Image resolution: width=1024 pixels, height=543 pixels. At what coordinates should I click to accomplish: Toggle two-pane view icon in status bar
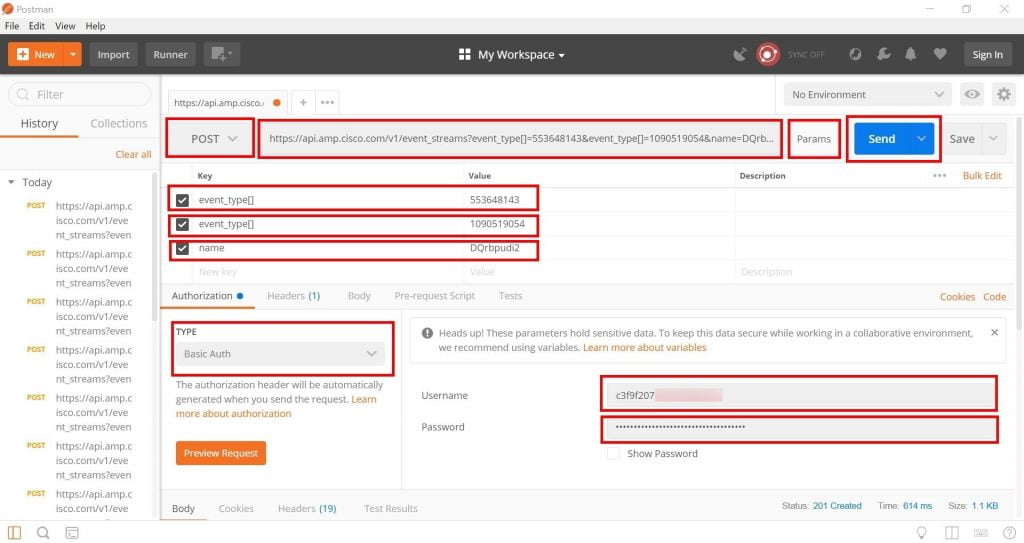952,533
